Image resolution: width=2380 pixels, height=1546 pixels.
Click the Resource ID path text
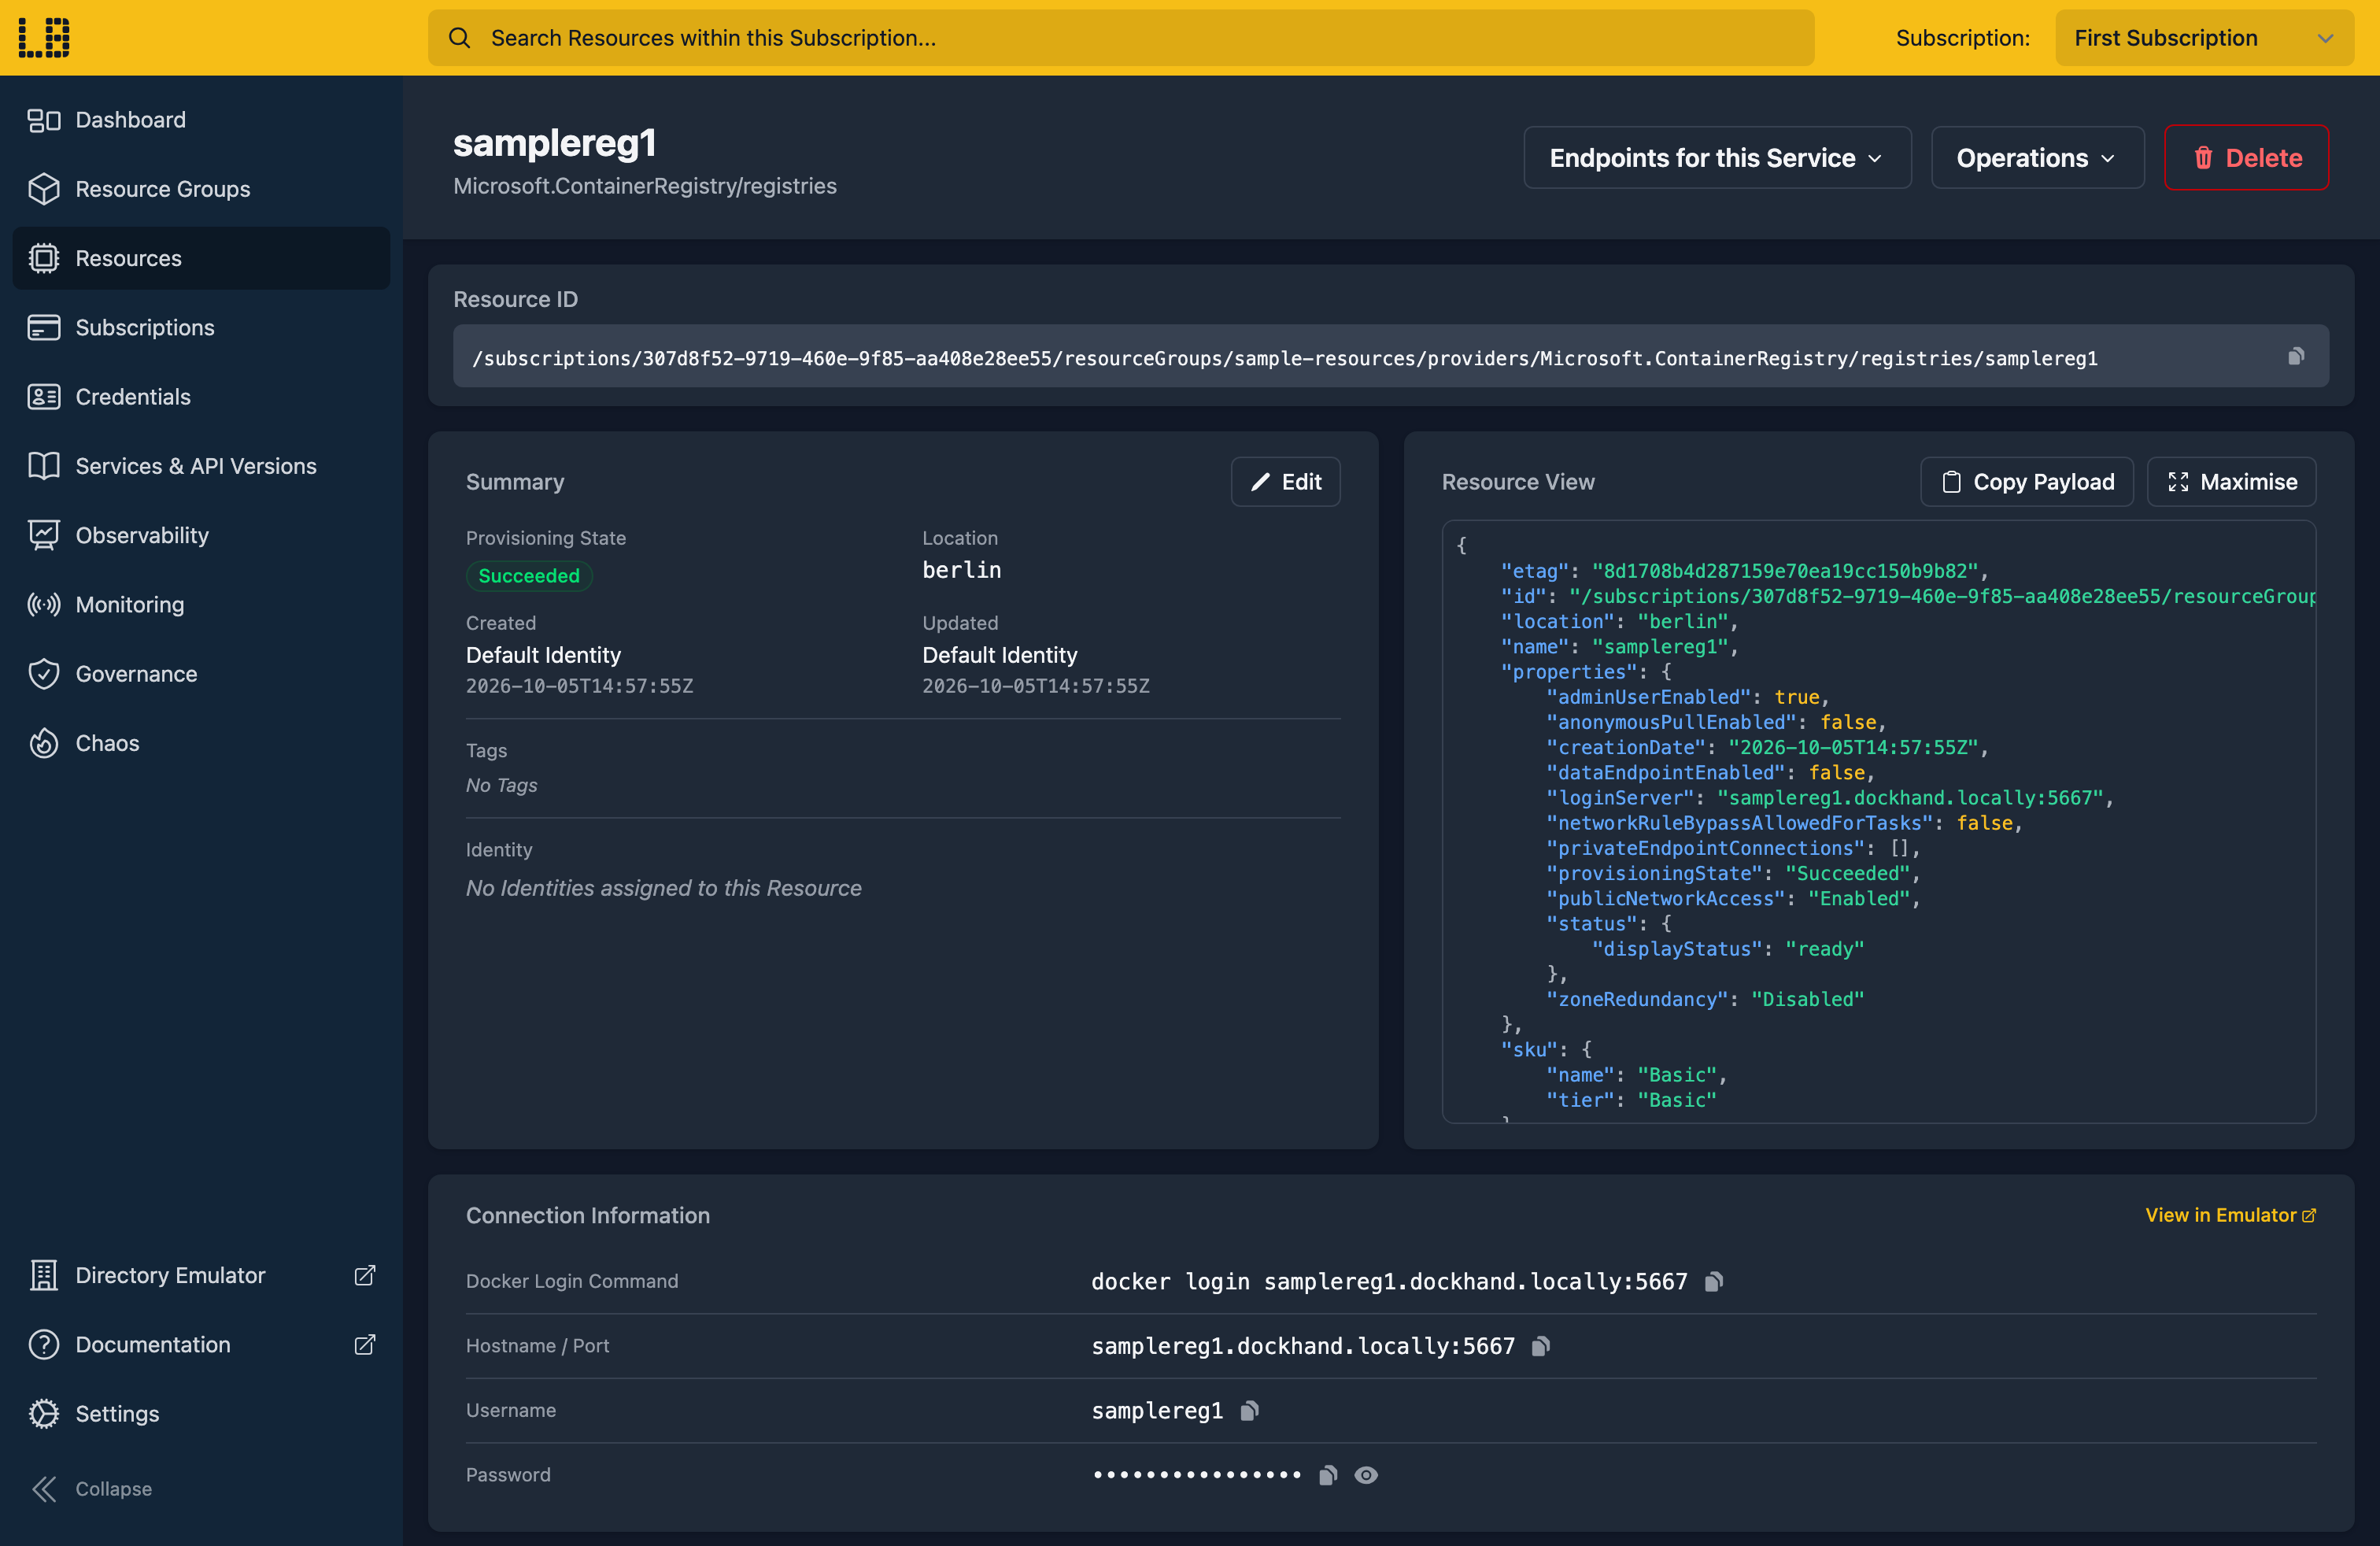[1285, 358]
